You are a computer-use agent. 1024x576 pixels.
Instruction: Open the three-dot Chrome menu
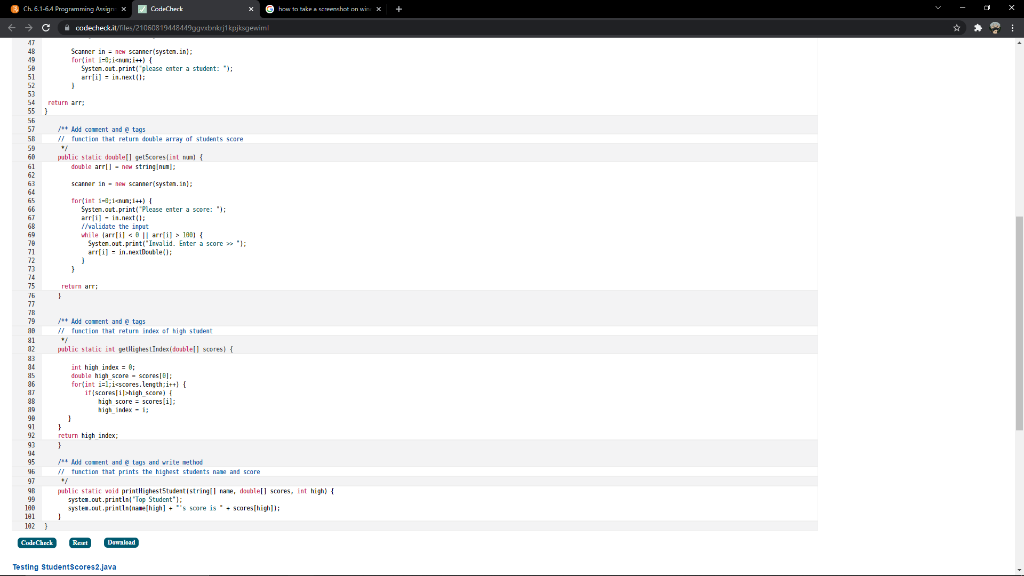pyautogui.click(x=1013, y=28)
